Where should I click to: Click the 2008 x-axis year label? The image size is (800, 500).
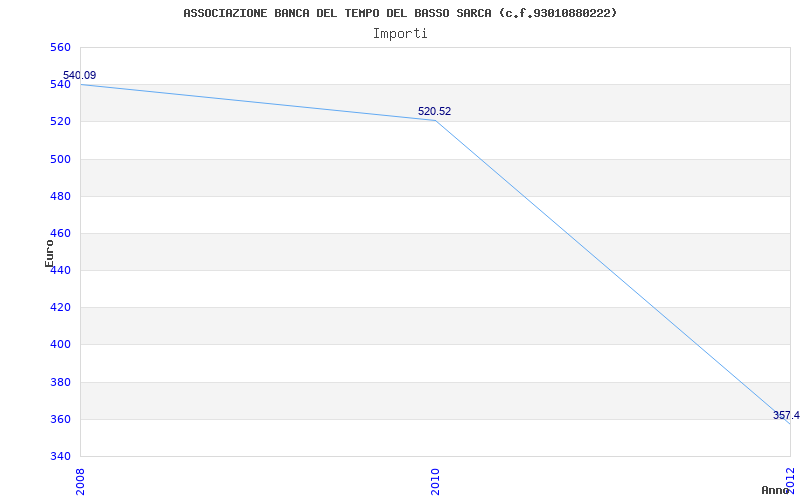click(x=80, y=480)
